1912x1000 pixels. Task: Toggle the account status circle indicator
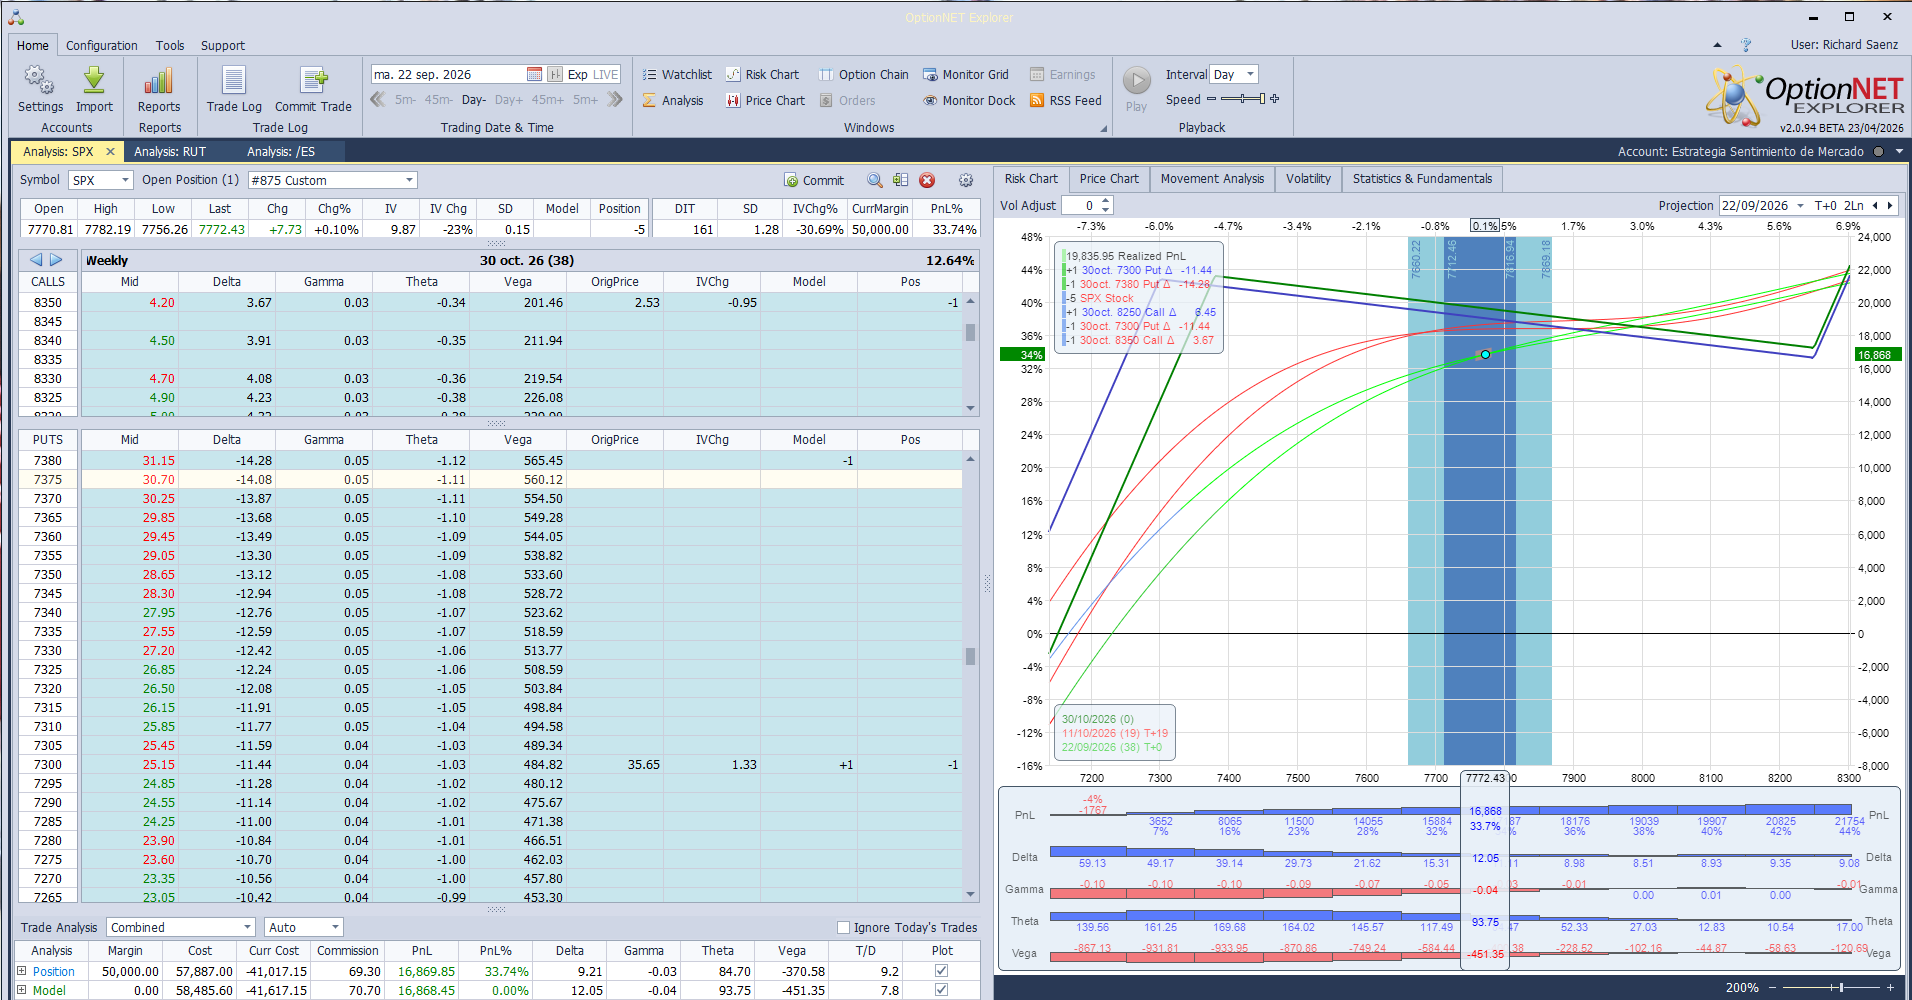(1878, 152)
